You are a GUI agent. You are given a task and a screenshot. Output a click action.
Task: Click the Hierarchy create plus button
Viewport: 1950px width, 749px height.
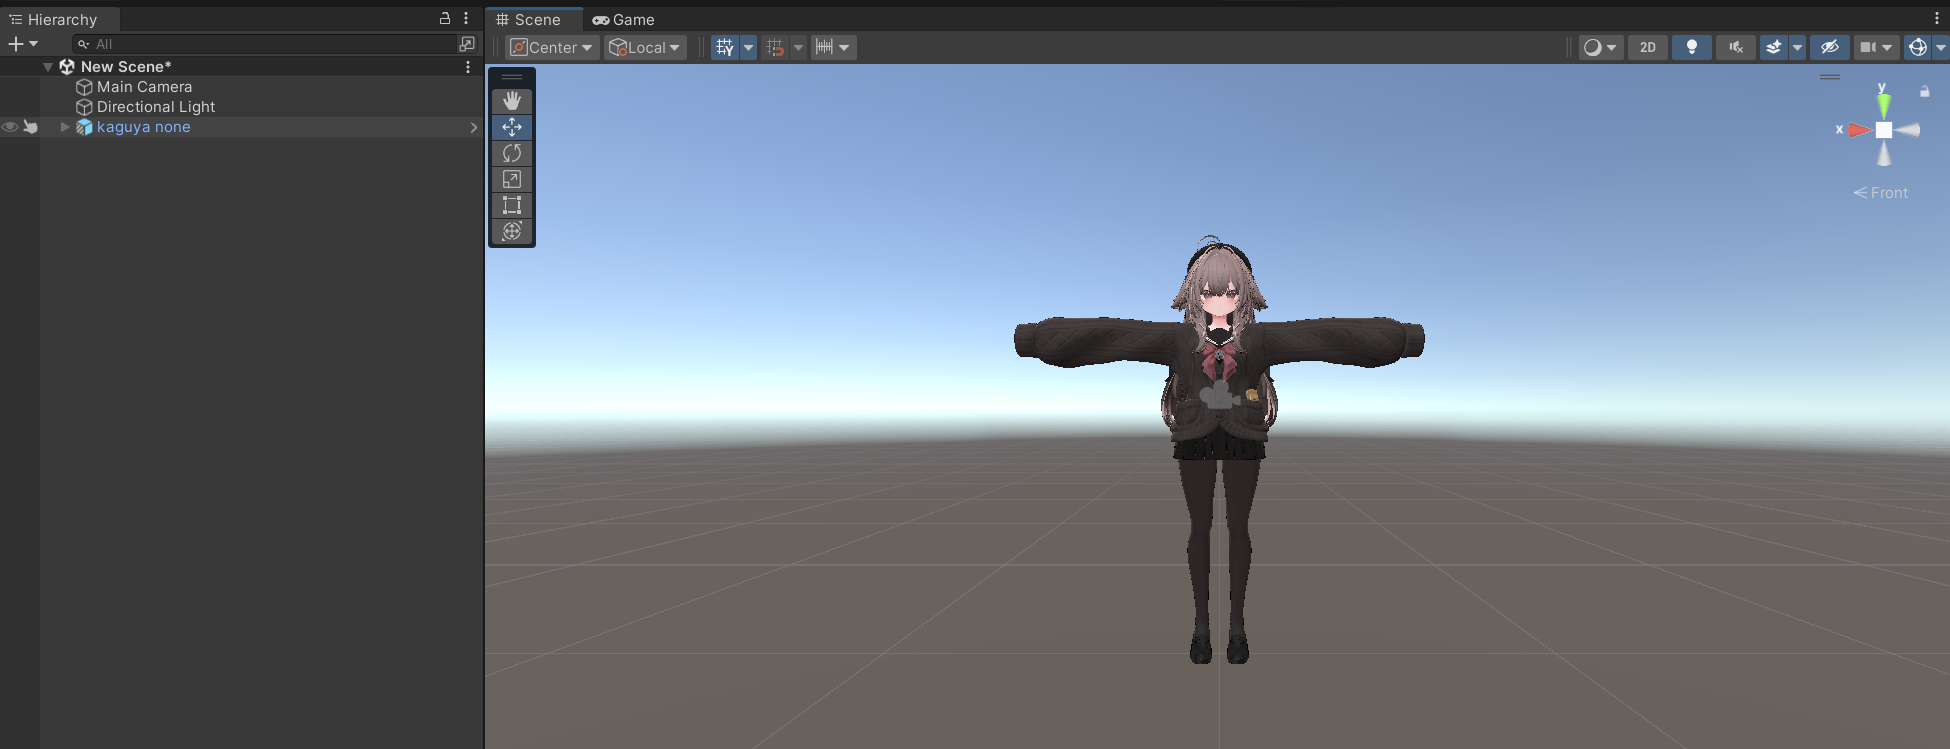coord(15,44)
